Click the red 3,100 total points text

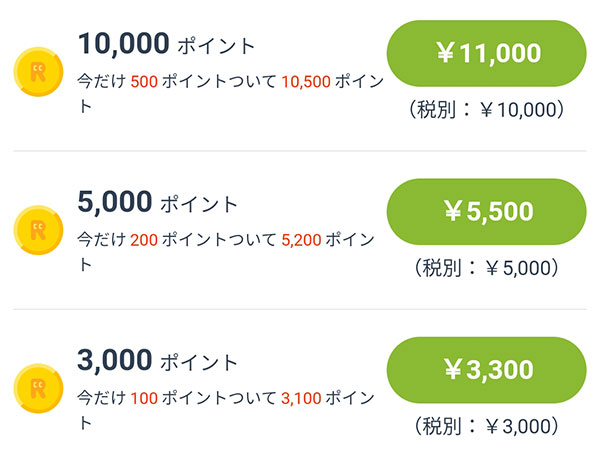[x=301, y=399]
